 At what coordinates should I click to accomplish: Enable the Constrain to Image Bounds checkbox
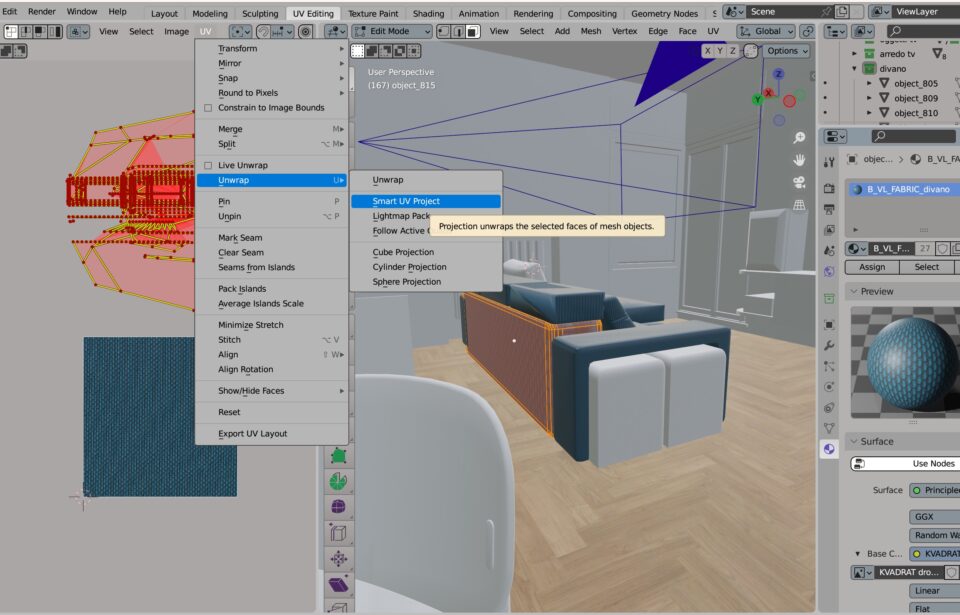[208, 108]
